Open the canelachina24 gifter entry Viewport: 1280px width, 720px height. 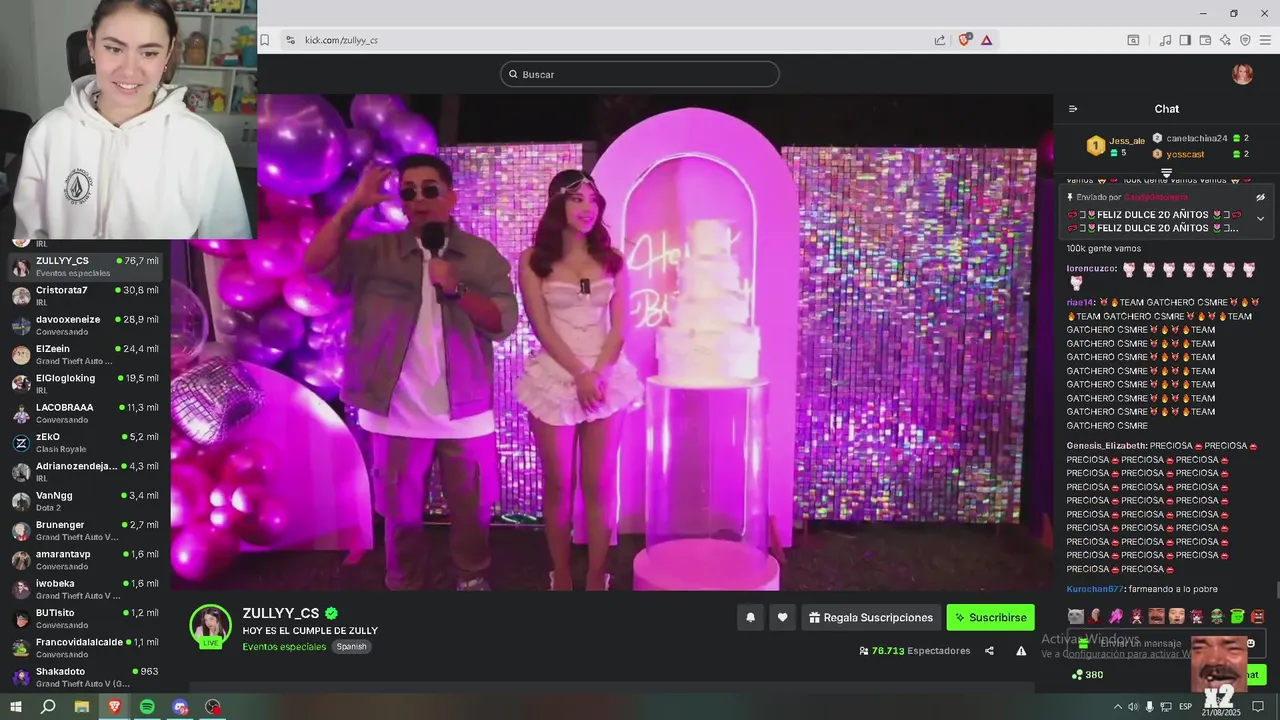[1200, 138]
